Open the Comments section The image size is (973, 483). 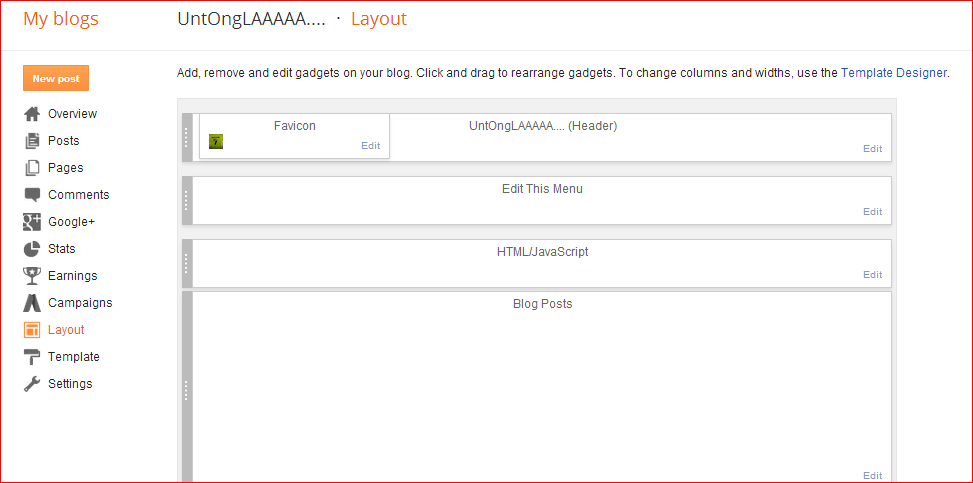tap(79, 195)
